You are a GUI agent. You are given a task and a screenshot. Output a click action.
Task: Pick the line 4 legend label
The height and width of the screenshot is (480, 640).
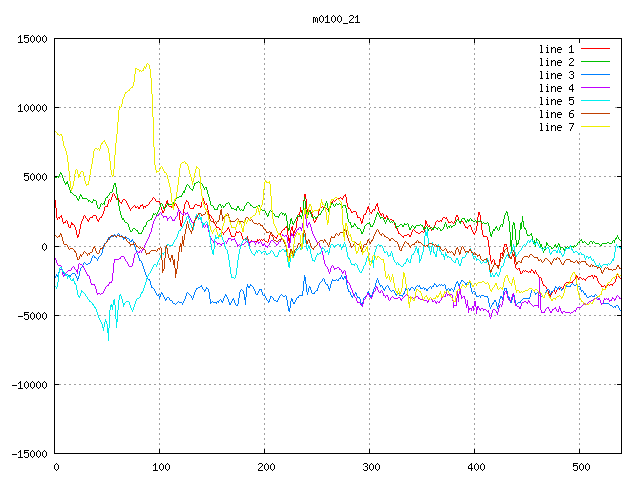557,88
